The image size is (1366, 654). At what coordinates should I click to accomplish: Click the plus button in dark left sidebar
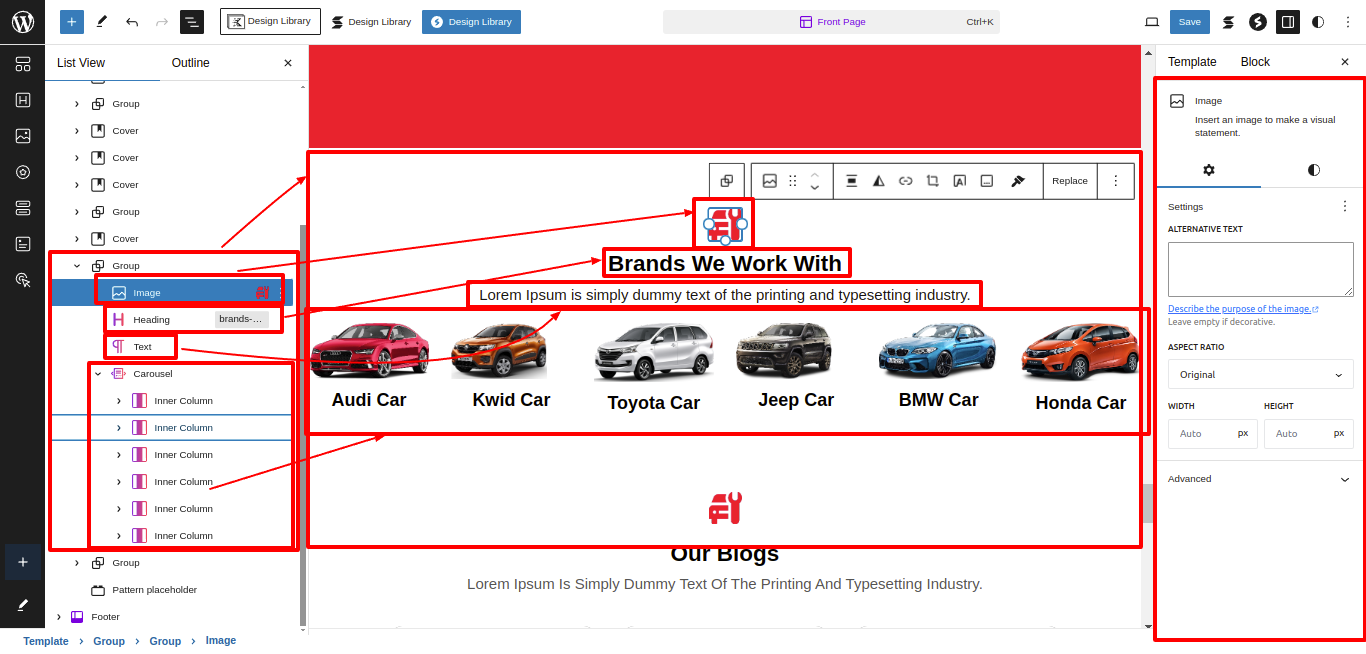(x=23, y=562)
